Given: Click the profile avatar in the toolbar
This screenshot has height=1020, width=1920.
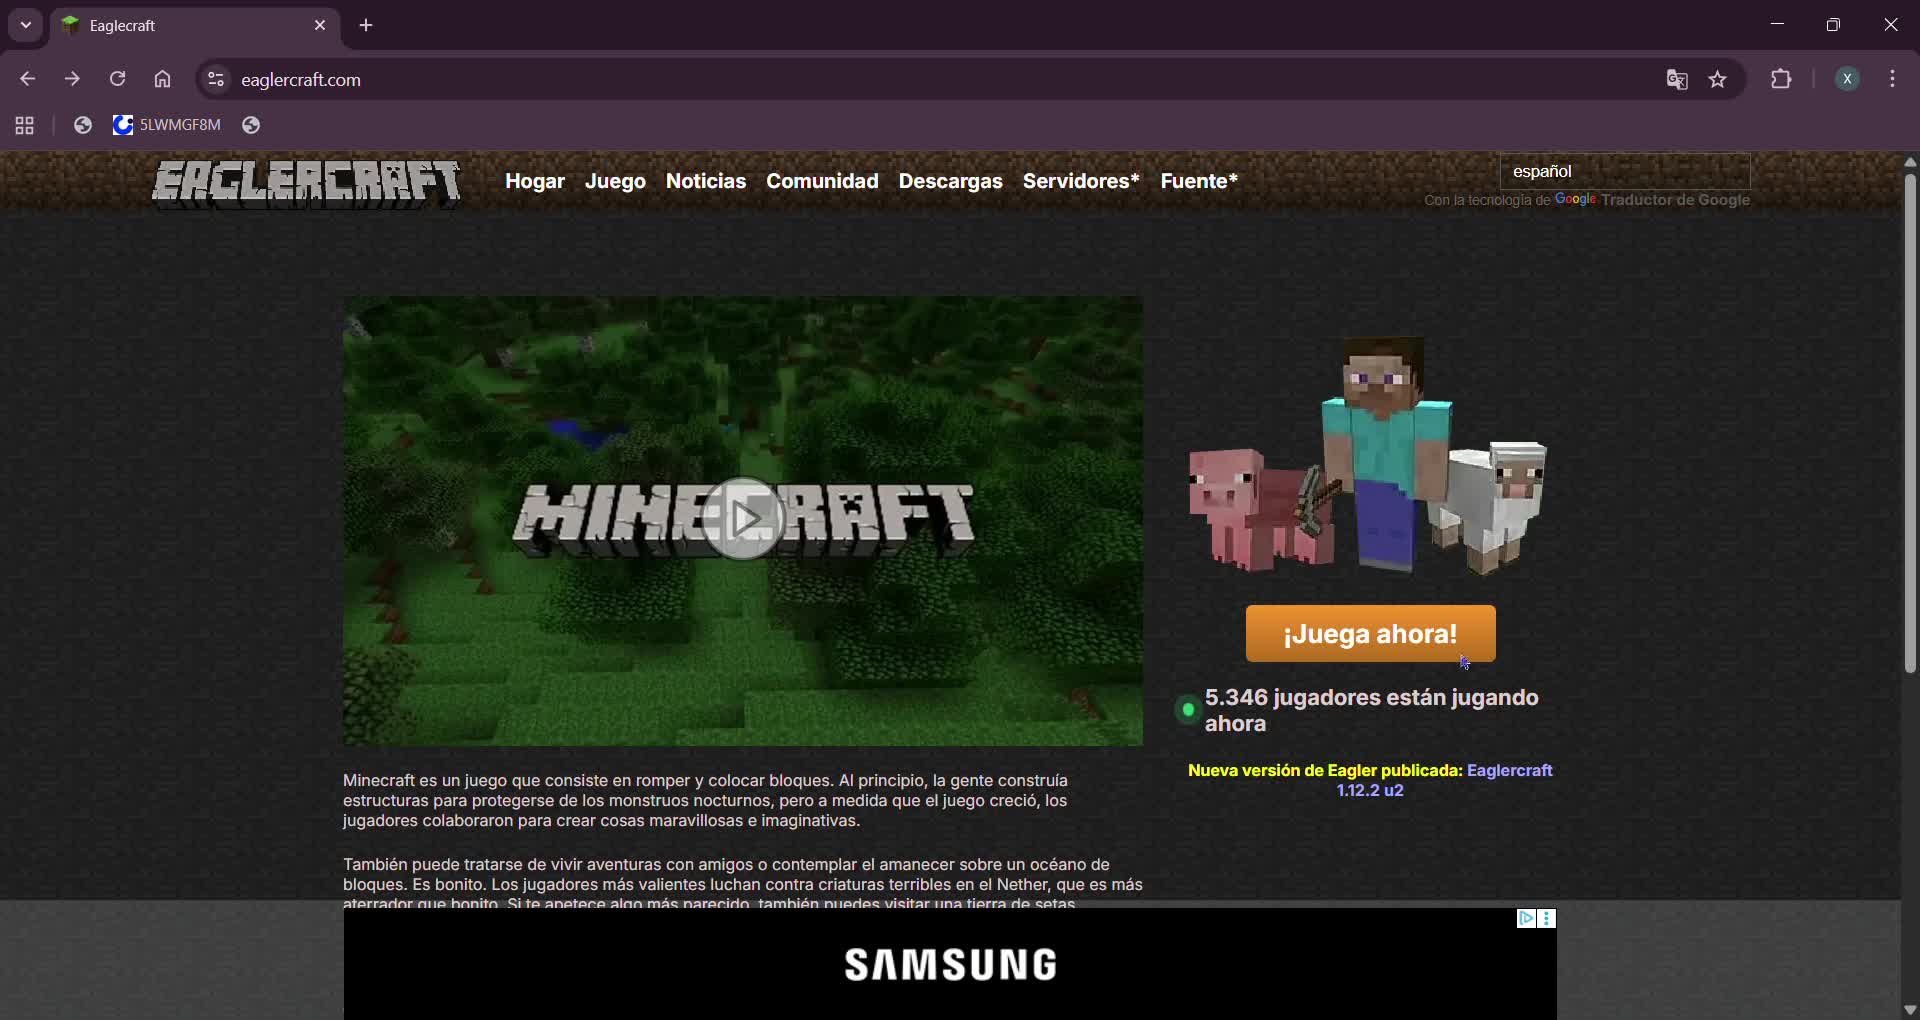Looking at the screenshot, I should coord(1847,79).
